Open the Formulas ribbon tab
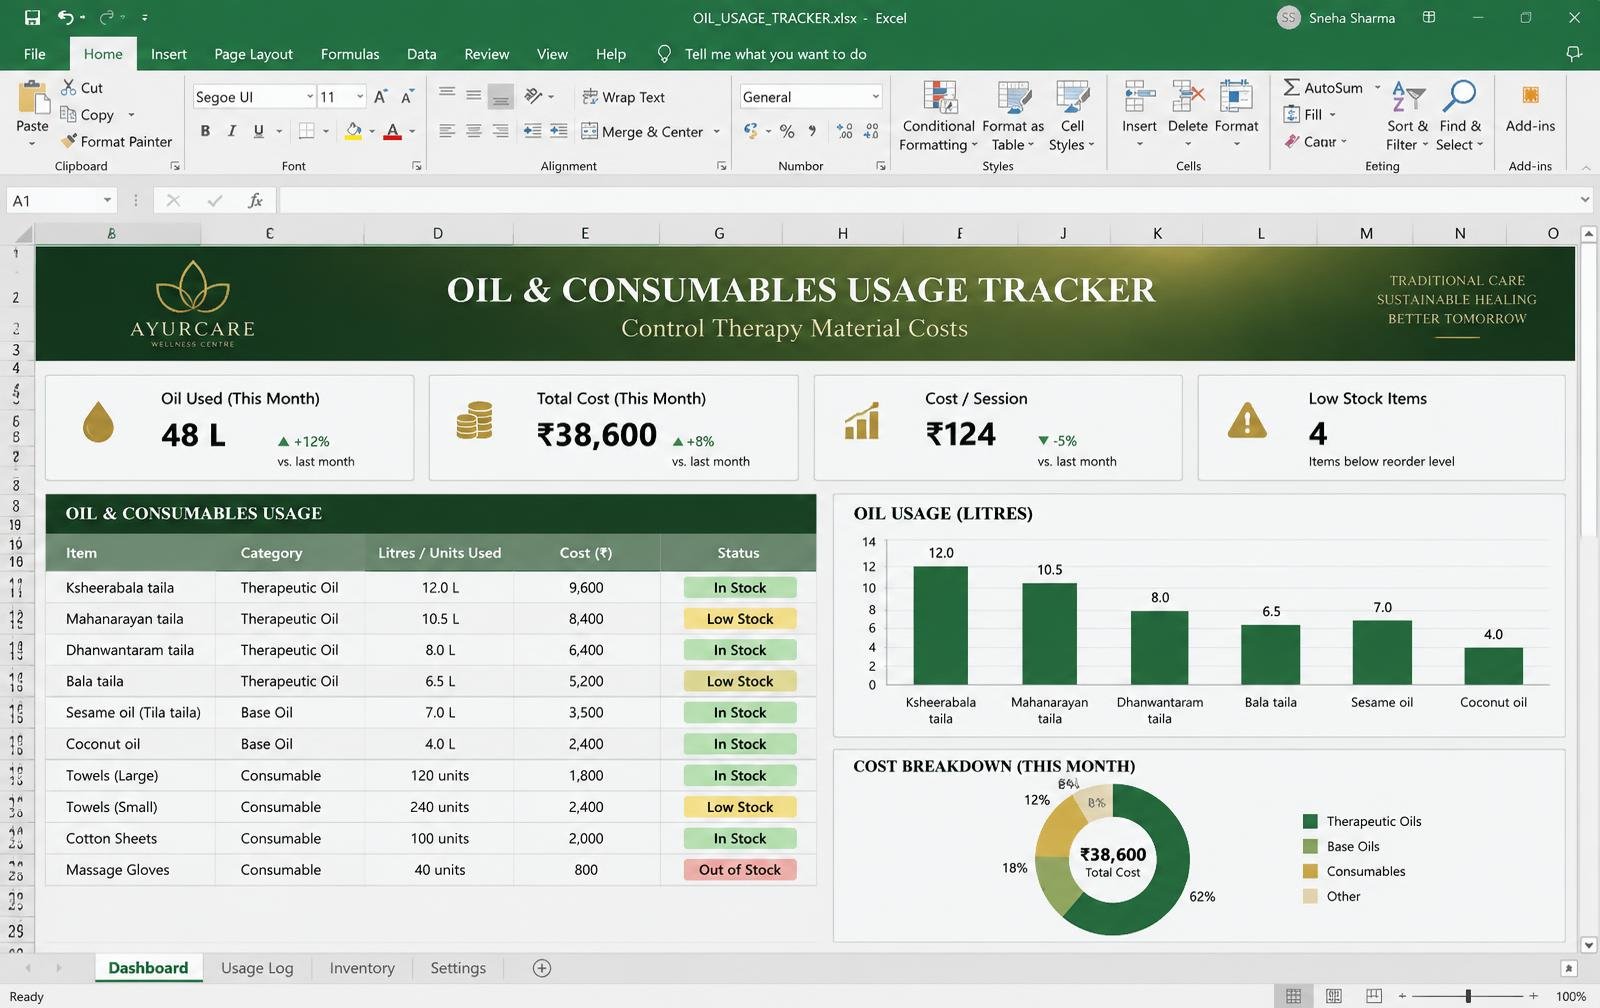The image size is (1600, 1008). tap(350, 54)
